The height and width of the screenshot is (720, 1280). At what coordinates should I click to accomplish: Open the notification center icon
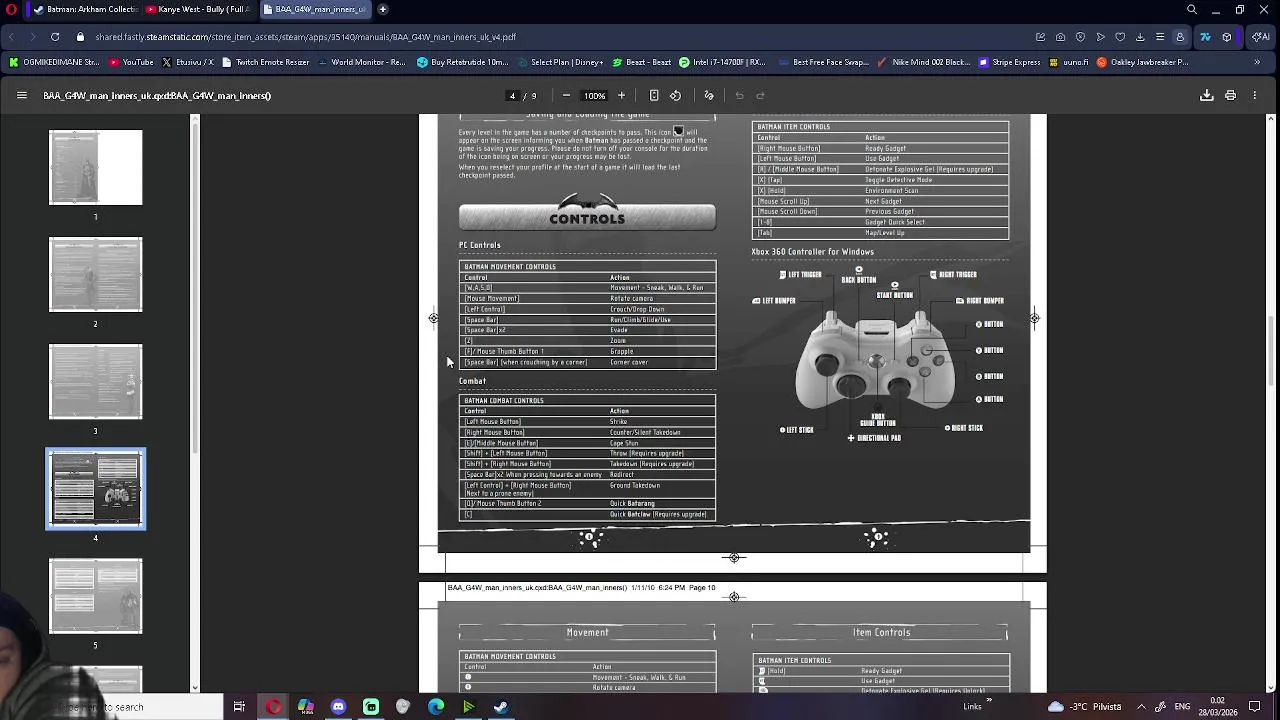tap(1254, 706)
